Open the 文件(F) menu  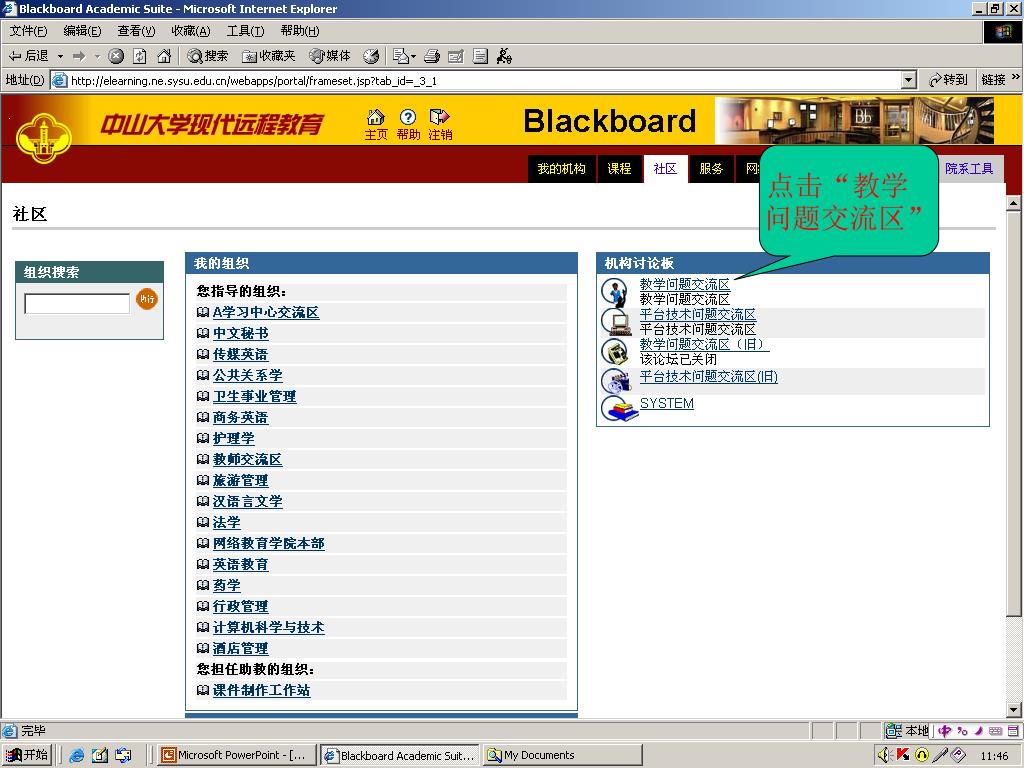click(29, 31)
